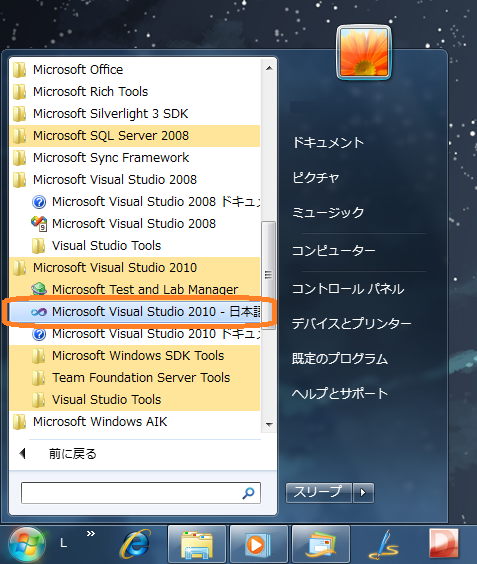
Task: Click the programs list scroll down arrow
Action: point(269,424)
